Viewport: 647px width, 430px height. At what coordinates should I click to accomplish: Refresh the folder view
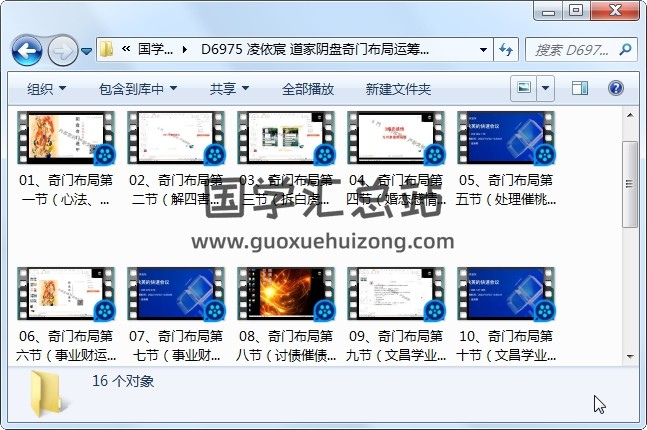coord(506,50)
